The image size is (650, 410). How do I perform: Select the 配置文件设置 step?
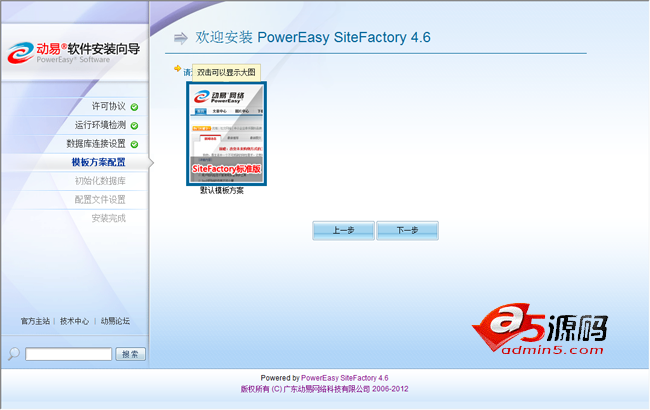[x=100, y=199]
